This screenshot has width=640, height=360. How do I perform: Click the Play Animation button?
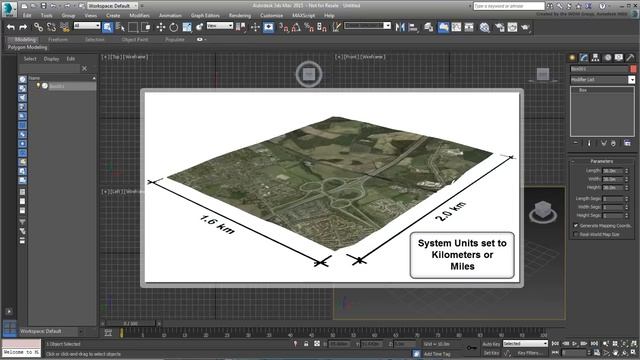[x=575, y=344]
